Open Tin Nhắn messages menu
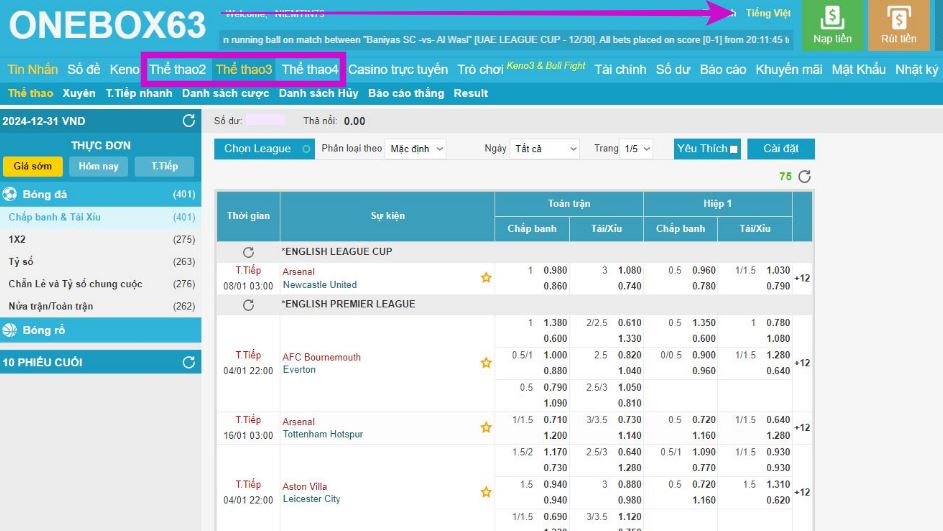Screen dimensions: 943x531 pos(32,69)
